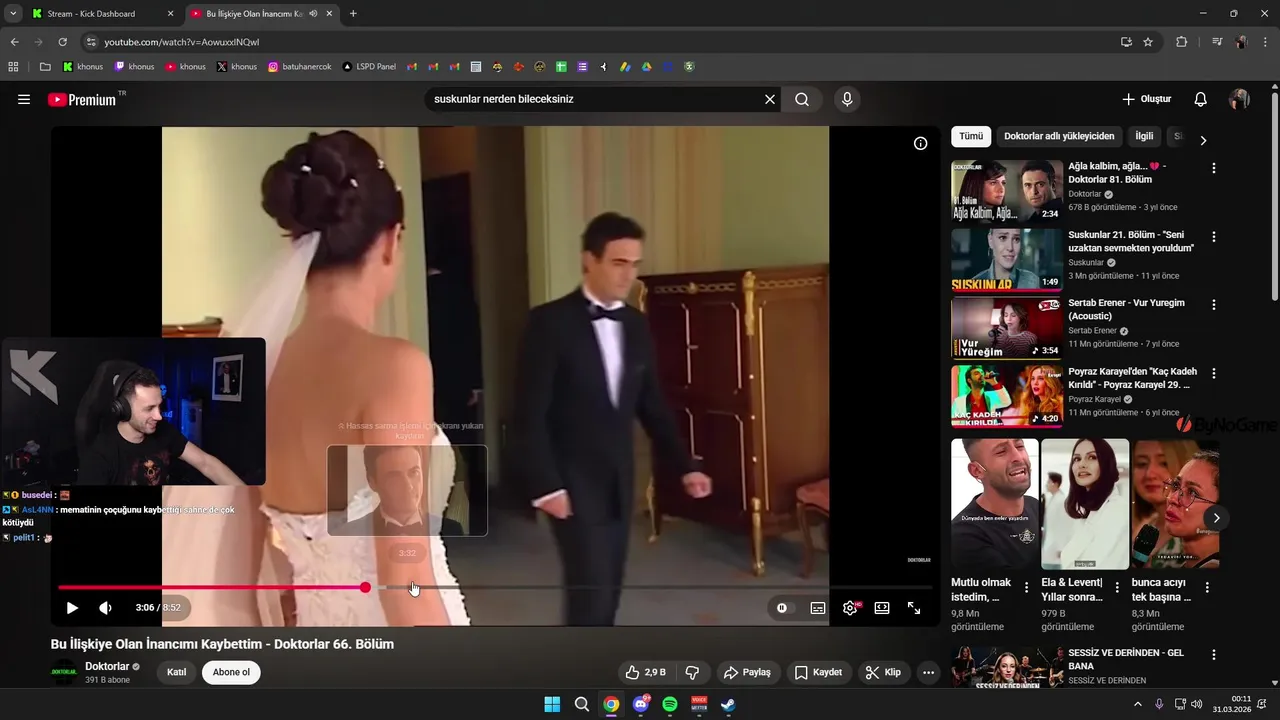The width and height of the screenshot is (1280, 720).
Task: Clear the search box with the X icon
Action: point(770,100)
